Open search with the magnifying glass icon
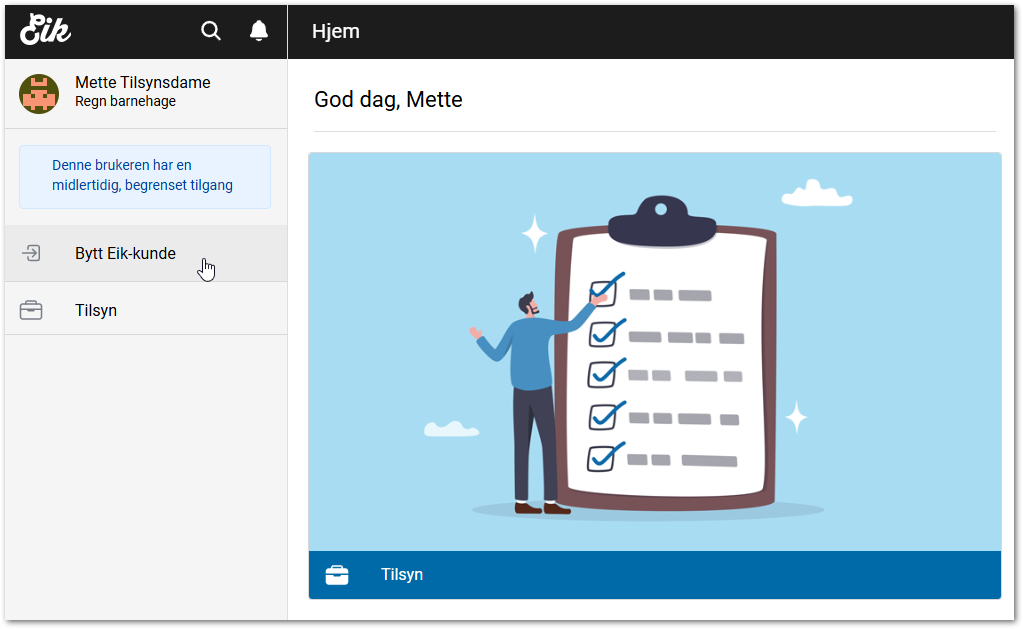 211,31
